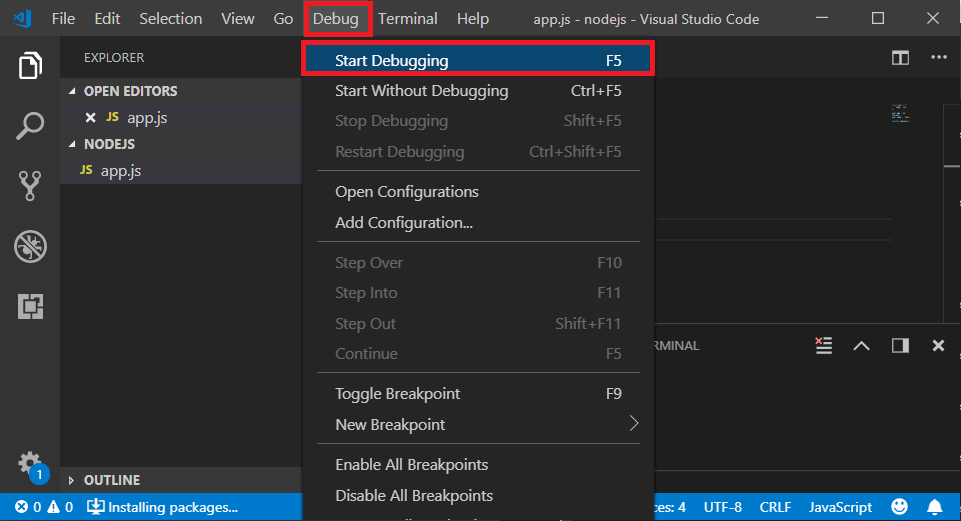
Task: Click the JavaScript language mode
Action: 840,507
